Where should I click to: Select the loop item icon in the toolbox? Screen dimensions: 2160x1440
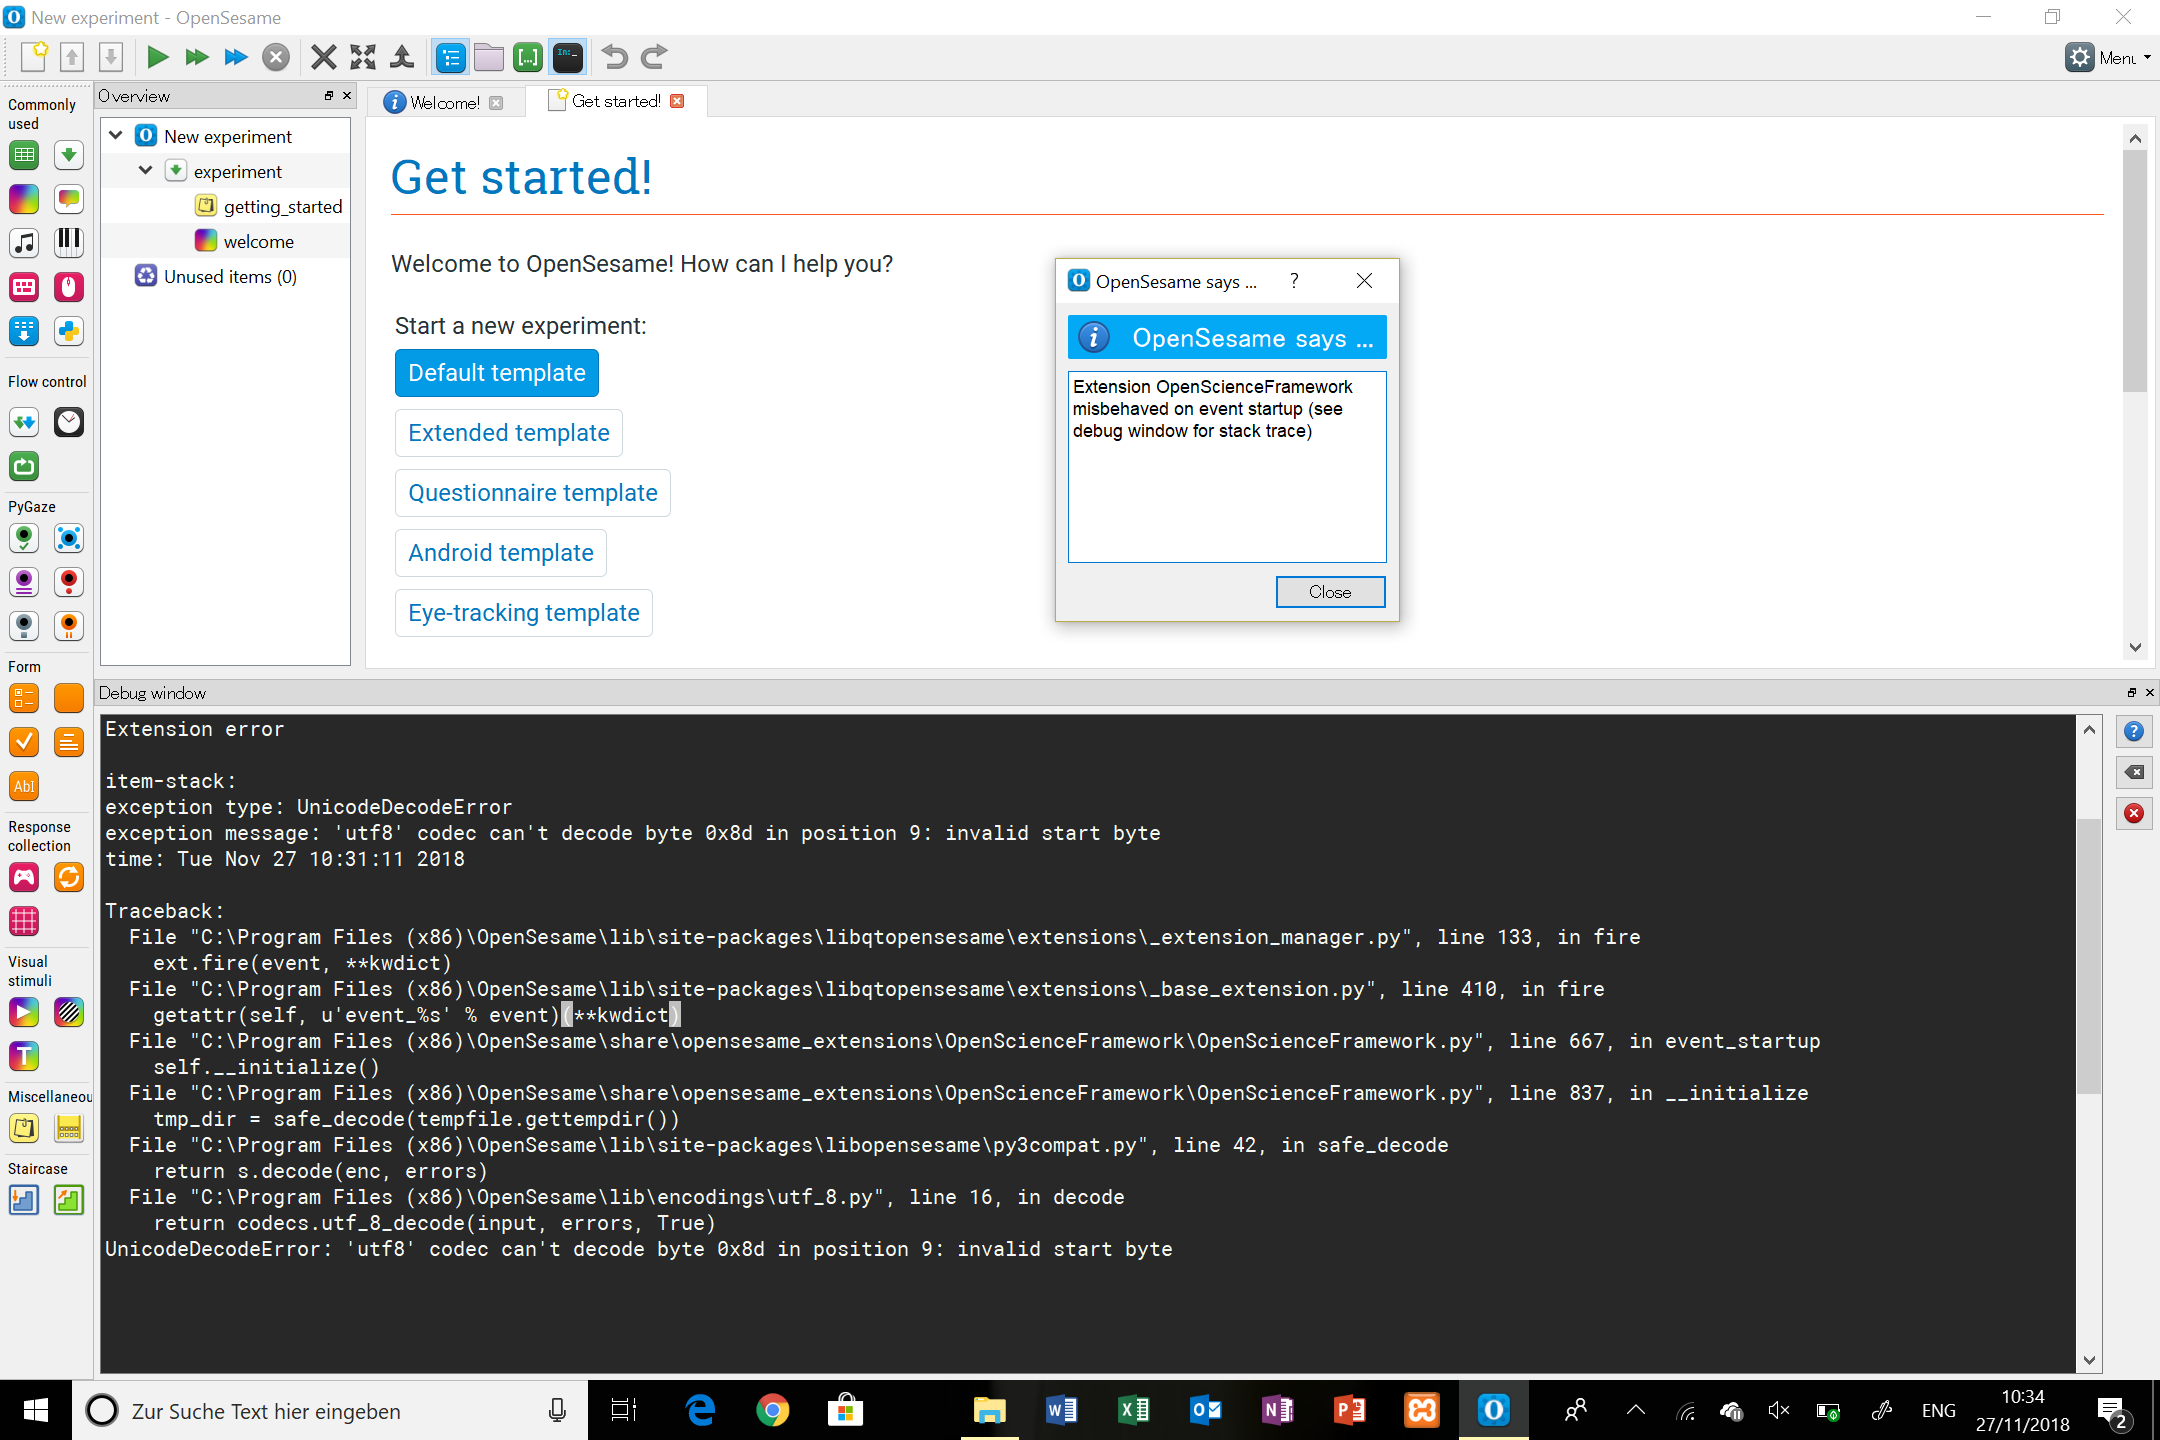(24, 155)
